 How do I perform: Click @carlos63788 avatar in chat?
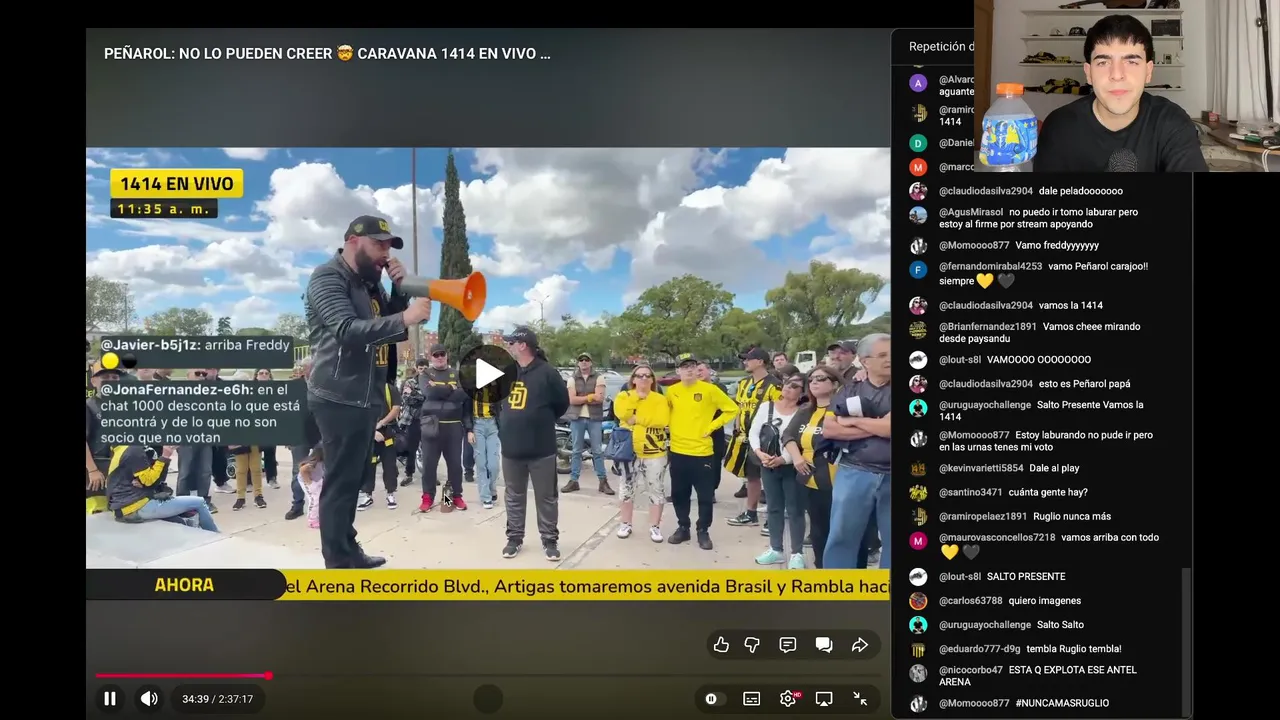pos(918,601)
